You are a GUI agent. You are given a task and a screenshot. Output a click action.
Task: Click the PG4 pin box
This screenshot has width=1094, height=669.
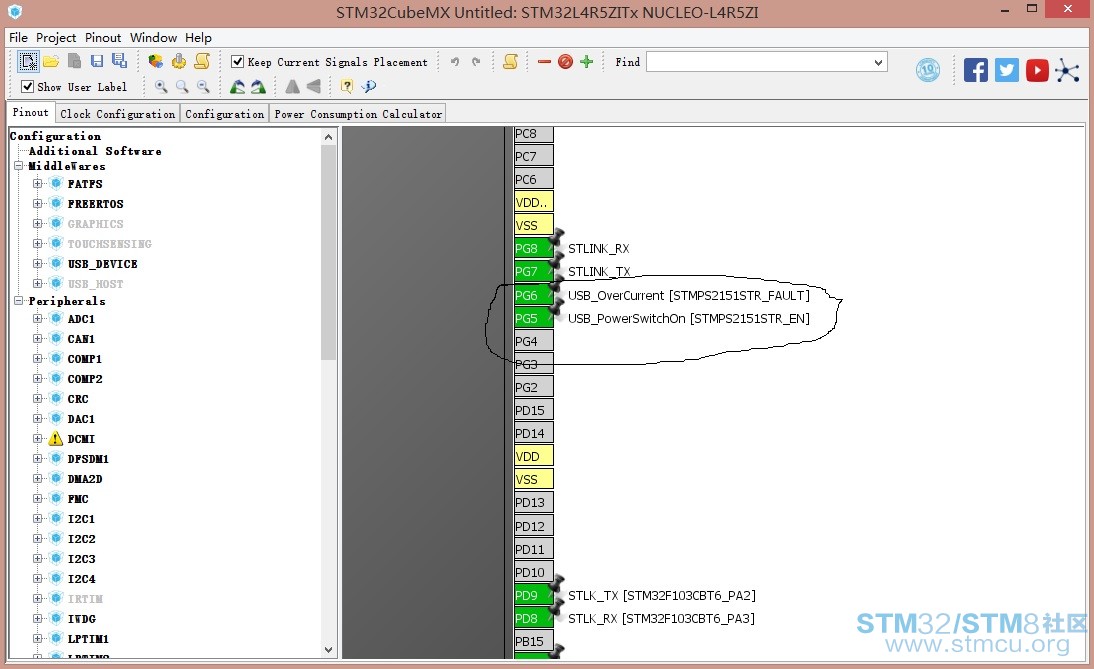tap(534, 341)
